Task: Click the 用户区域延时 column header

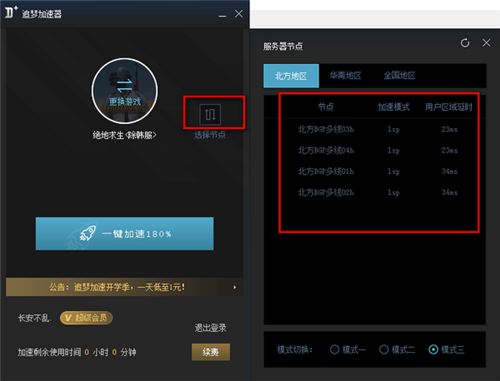Action: 449,107
